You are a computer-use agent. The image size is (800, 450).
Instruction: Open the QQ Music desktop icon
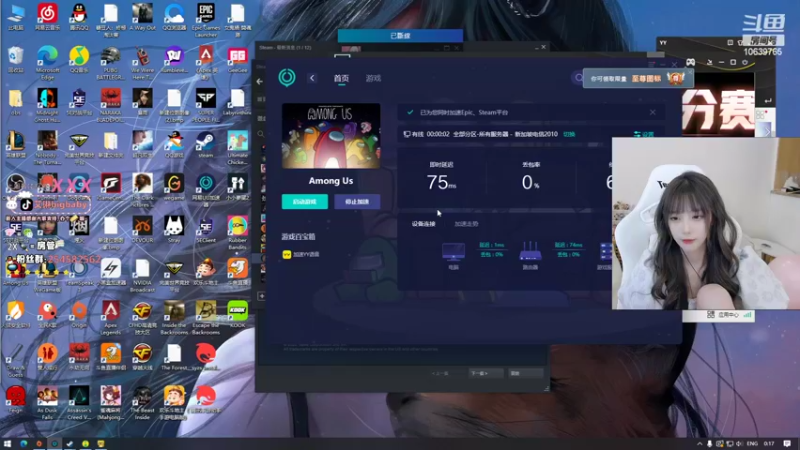click(79, 59)
